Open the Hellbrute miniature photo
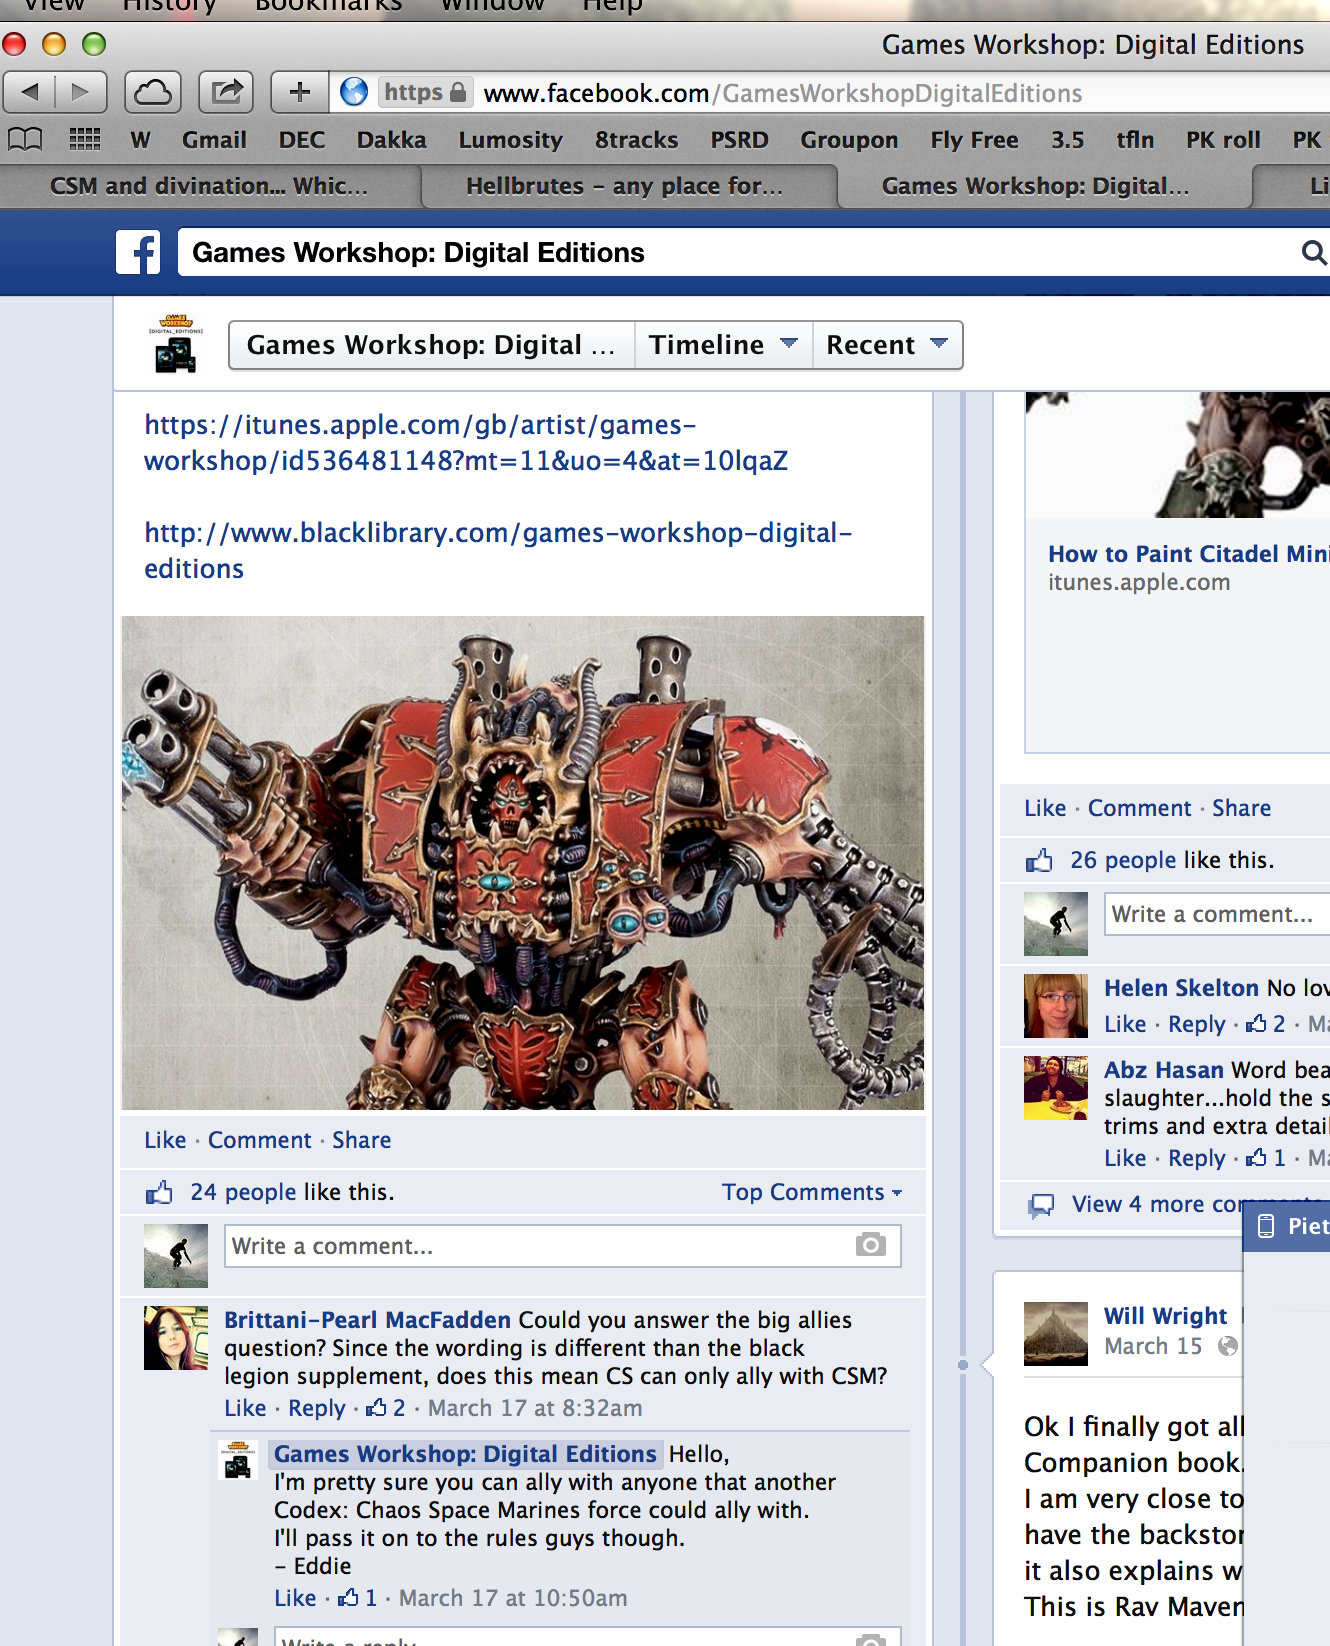This screenshot has width=1330, height=1646. 522,863
